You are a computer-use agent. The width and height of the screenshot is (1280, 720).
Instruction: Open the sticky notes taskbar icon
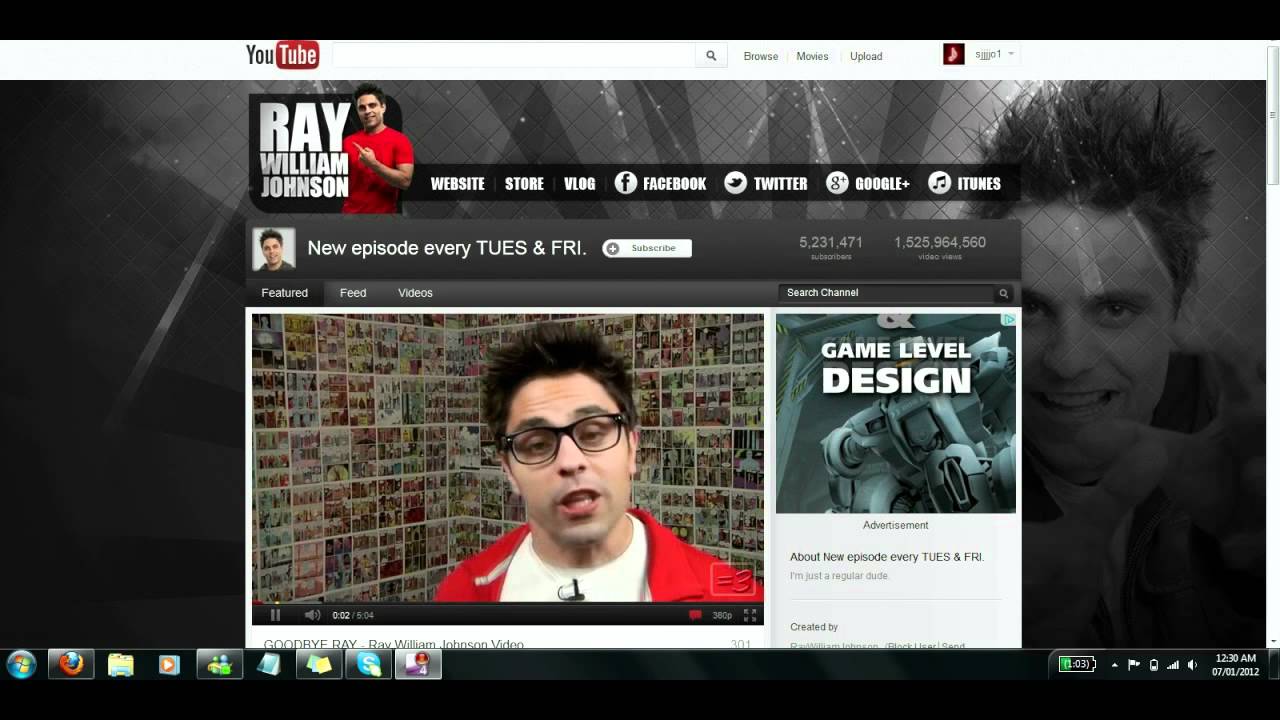click(319, 664)
